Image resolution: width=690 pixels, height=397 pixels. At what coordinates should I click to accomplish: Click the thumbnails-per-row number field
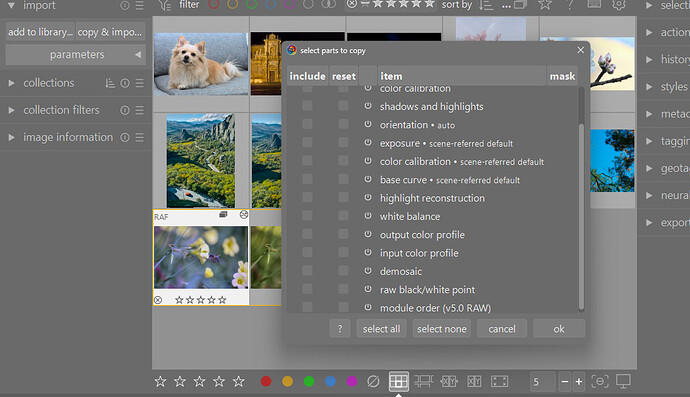tap(542, 382)
